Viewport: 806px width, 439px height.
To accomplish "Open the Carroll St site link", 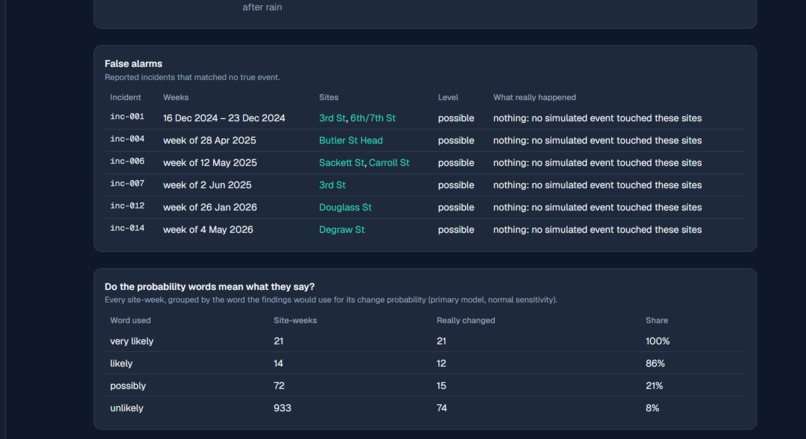I will [x=389, y=162].
